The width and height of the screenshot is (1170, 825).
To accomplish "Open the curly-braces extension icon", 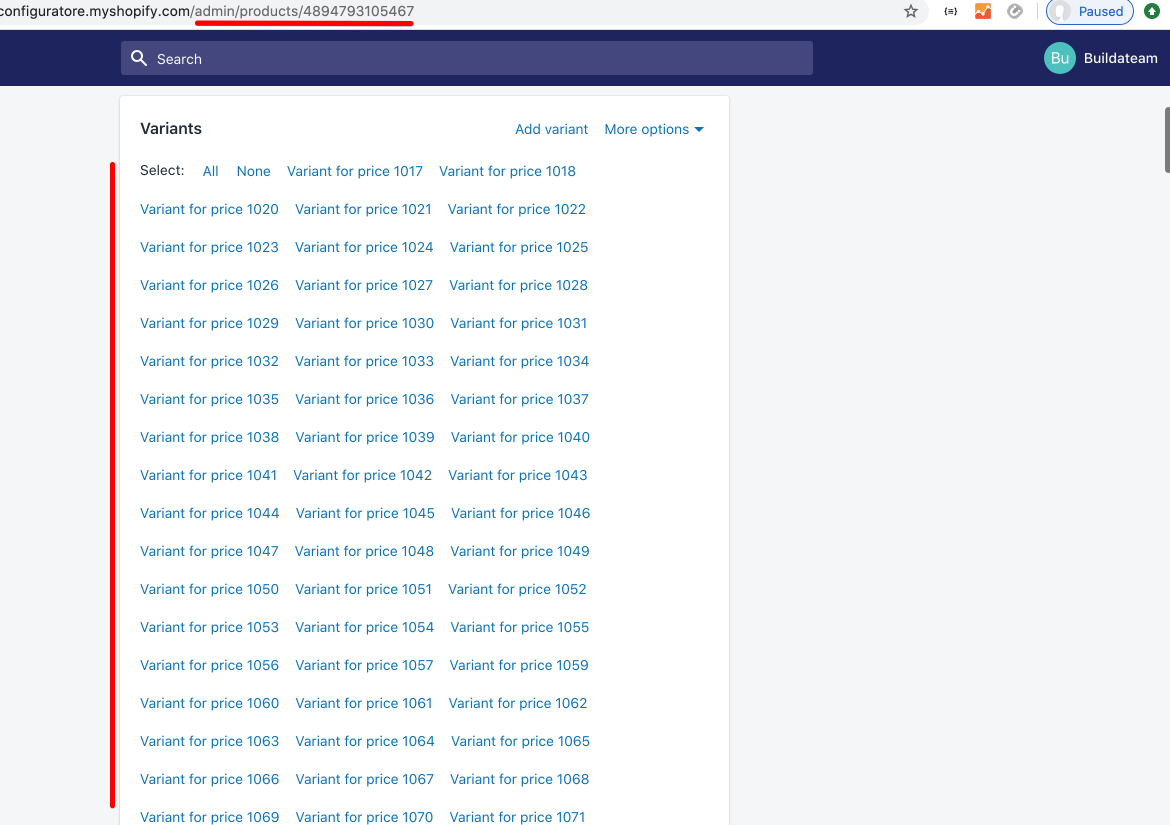I will pyautogui.click(x=951, y=12).
